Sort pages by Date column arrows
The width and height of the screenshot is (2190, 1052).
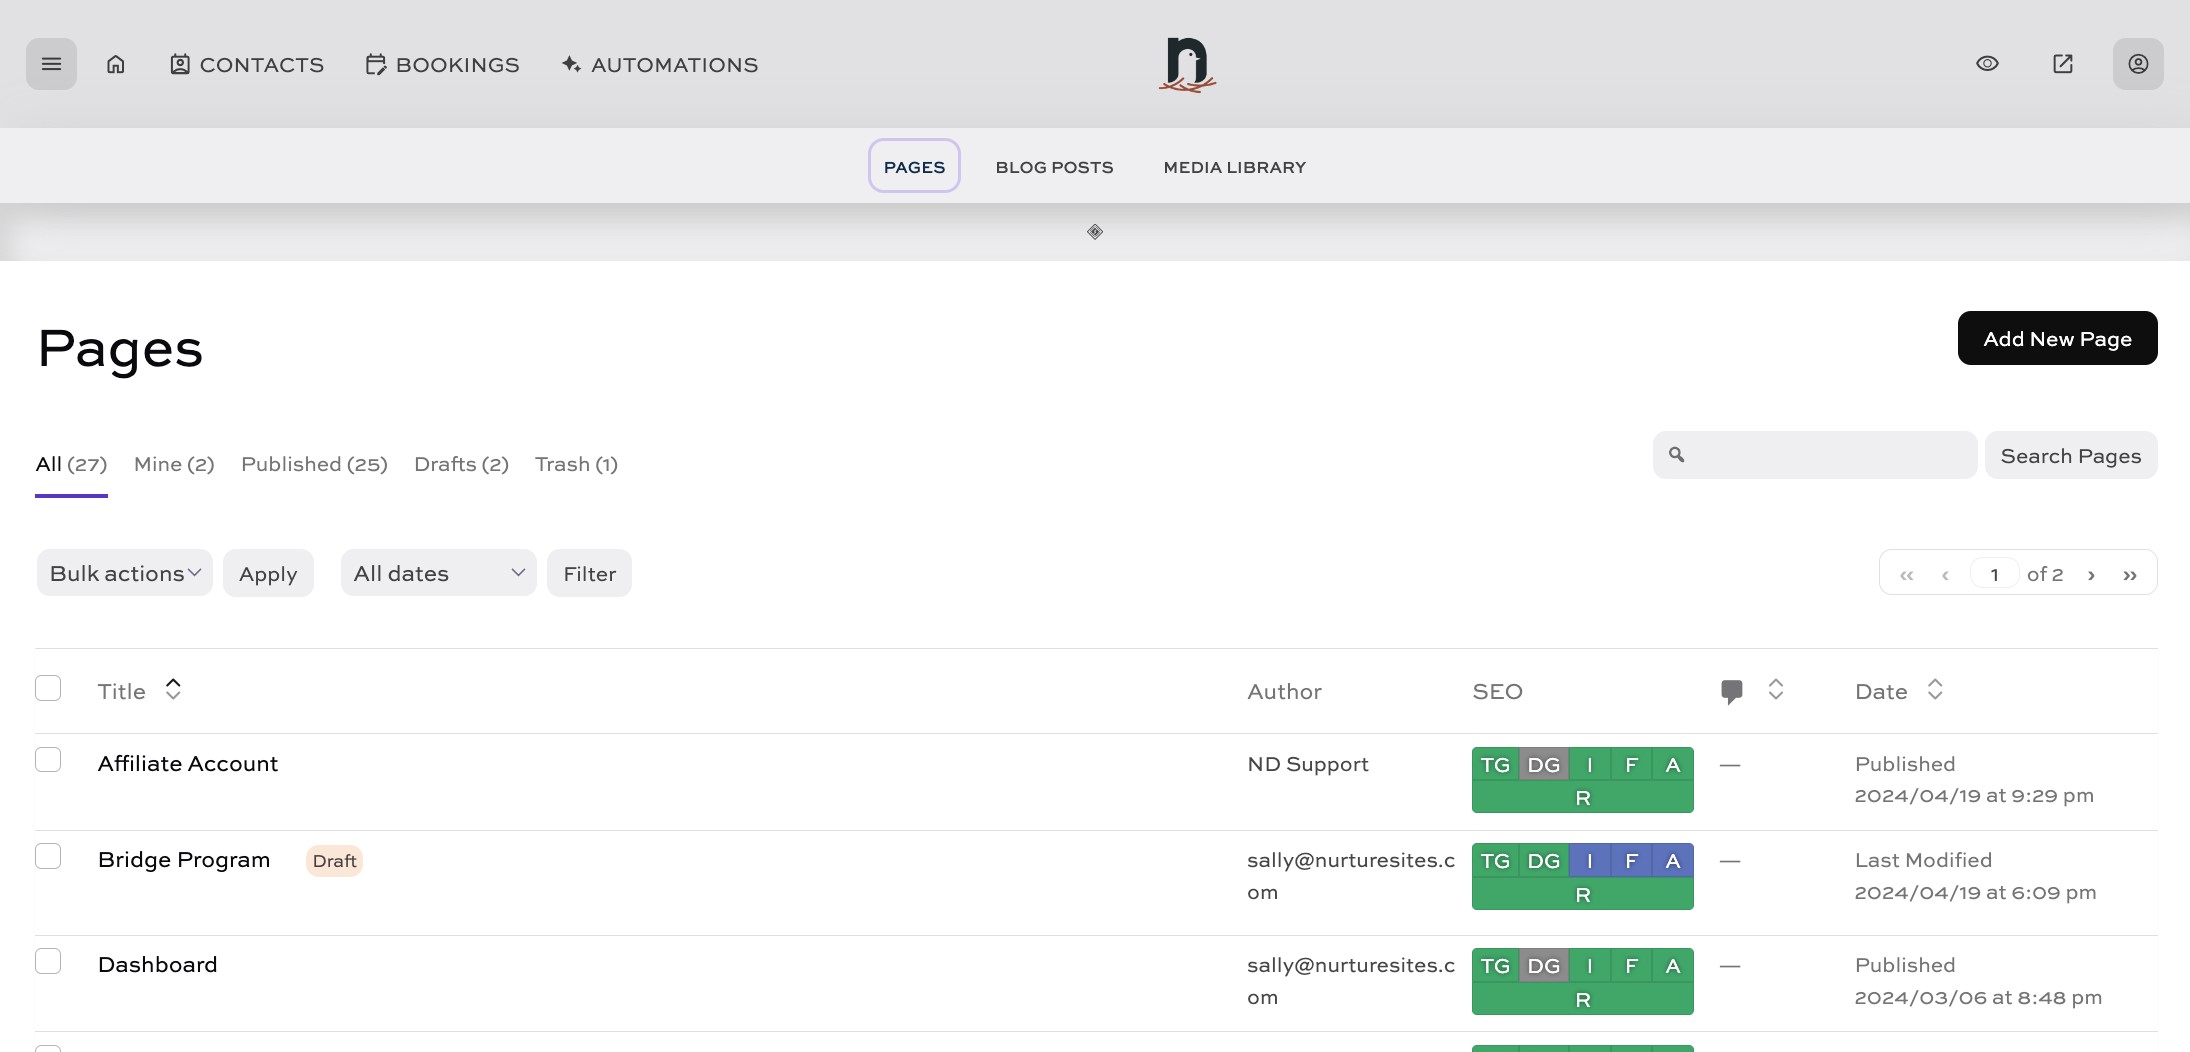tap(1934, 690)
